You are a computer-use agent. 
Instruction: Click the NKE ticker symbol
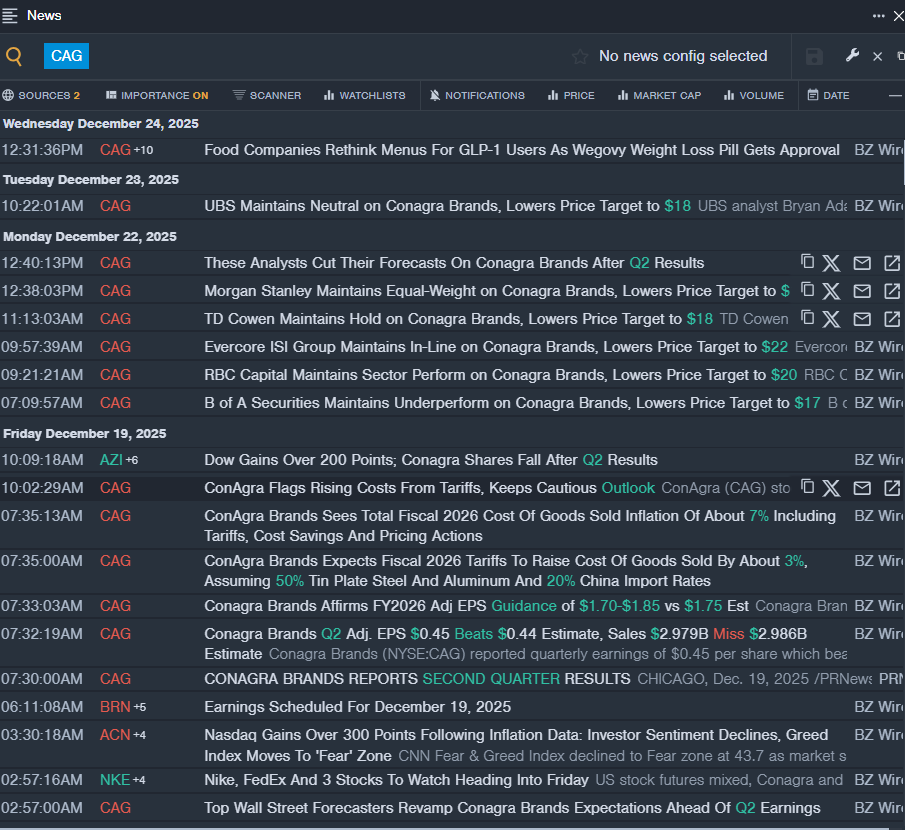pyautogui.click(x=115, y=780)
